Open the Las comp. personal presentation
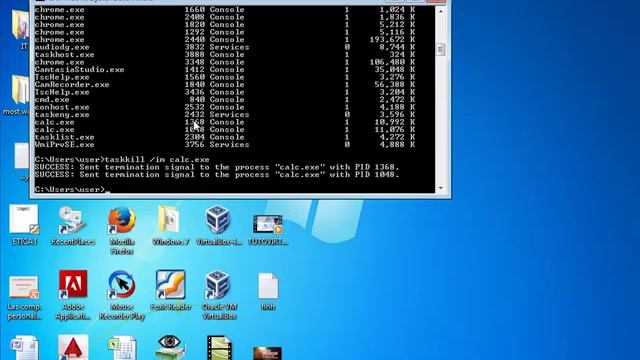This screenshot has width=640, height=360. (x=24, y=297)
